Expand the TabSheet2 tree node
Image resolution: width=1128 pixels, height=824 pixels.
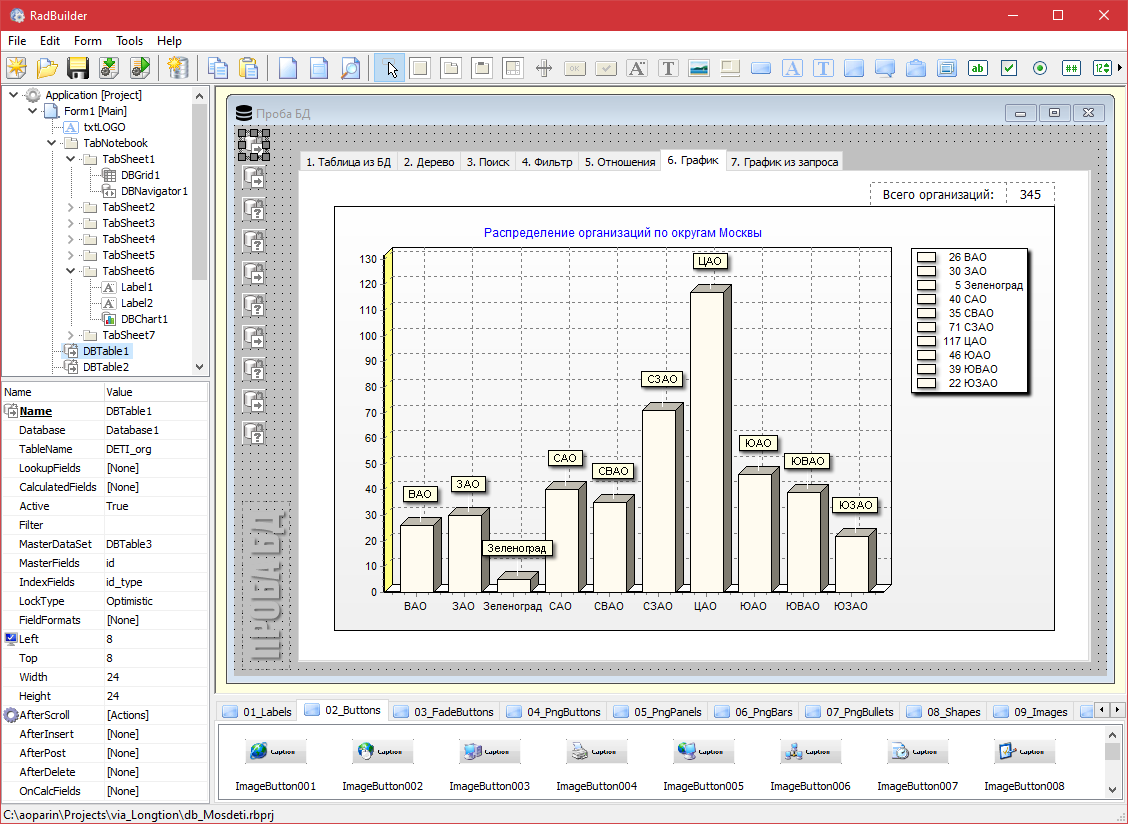(71, 207)
